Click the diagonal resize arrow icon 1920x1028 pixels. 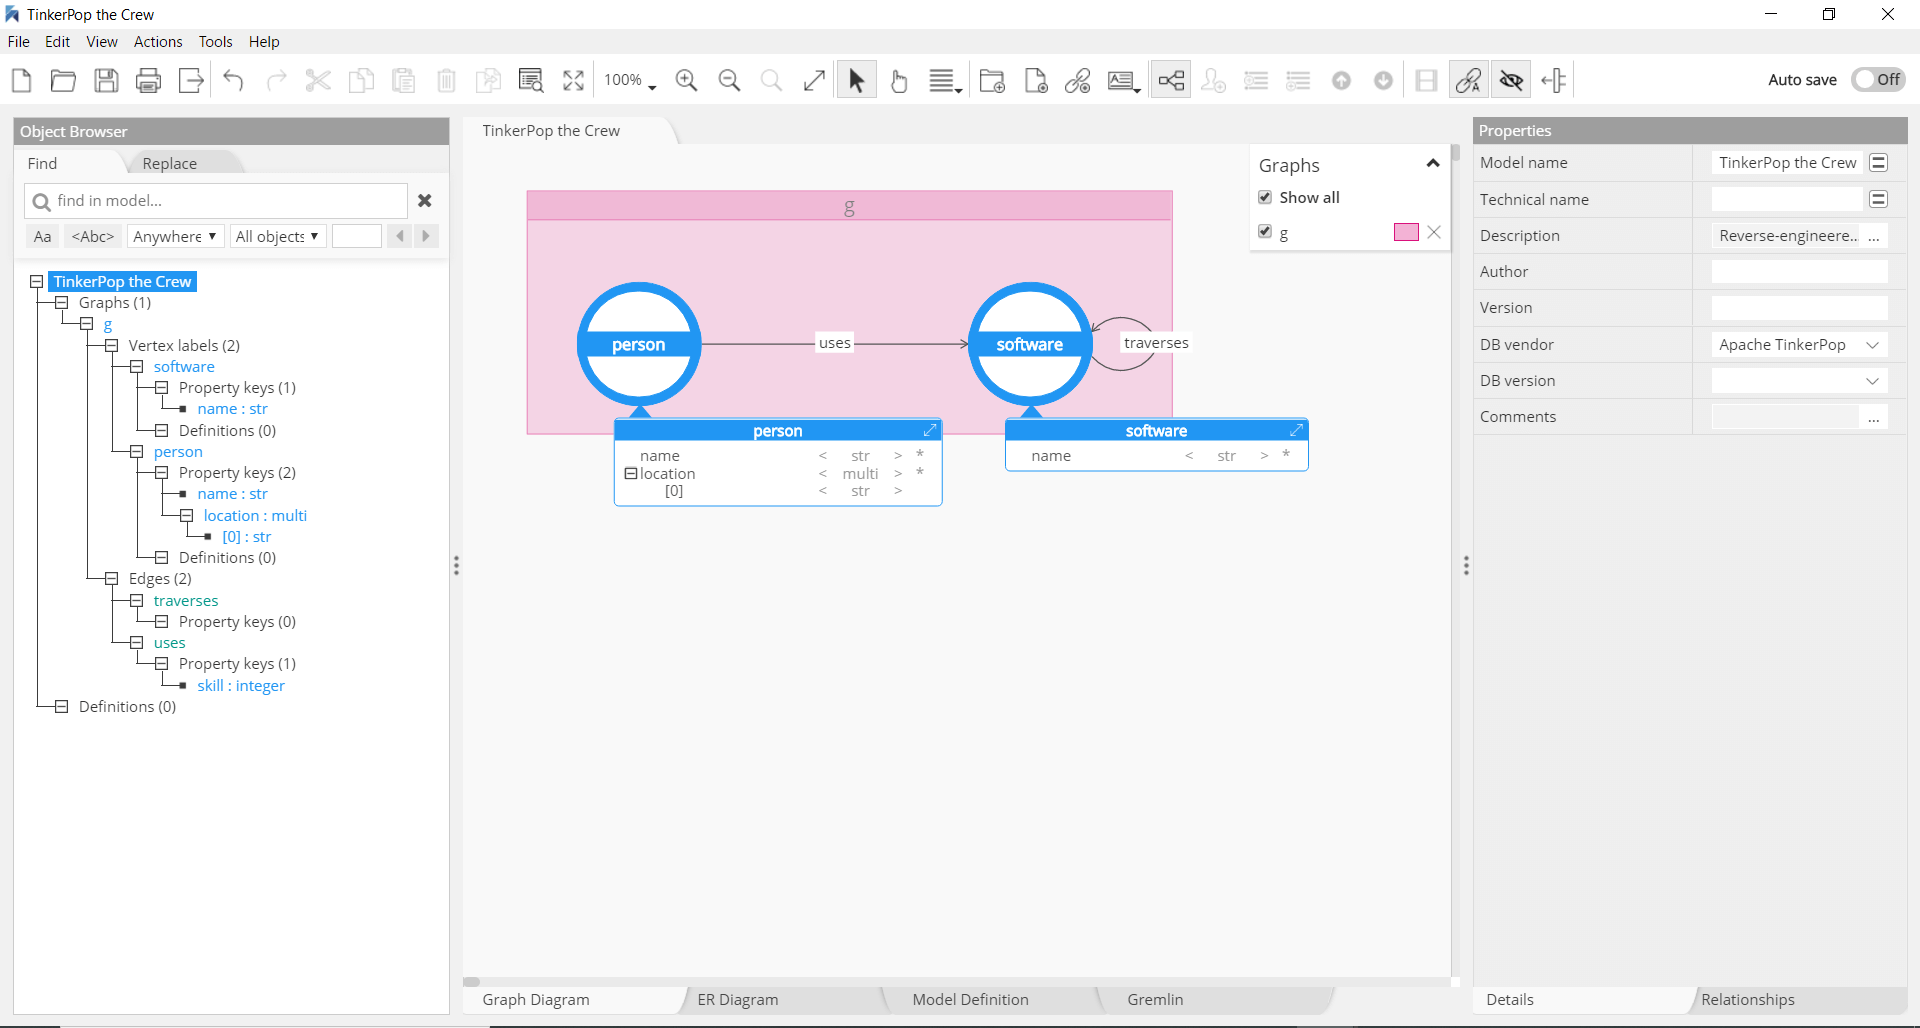[814, 80]
